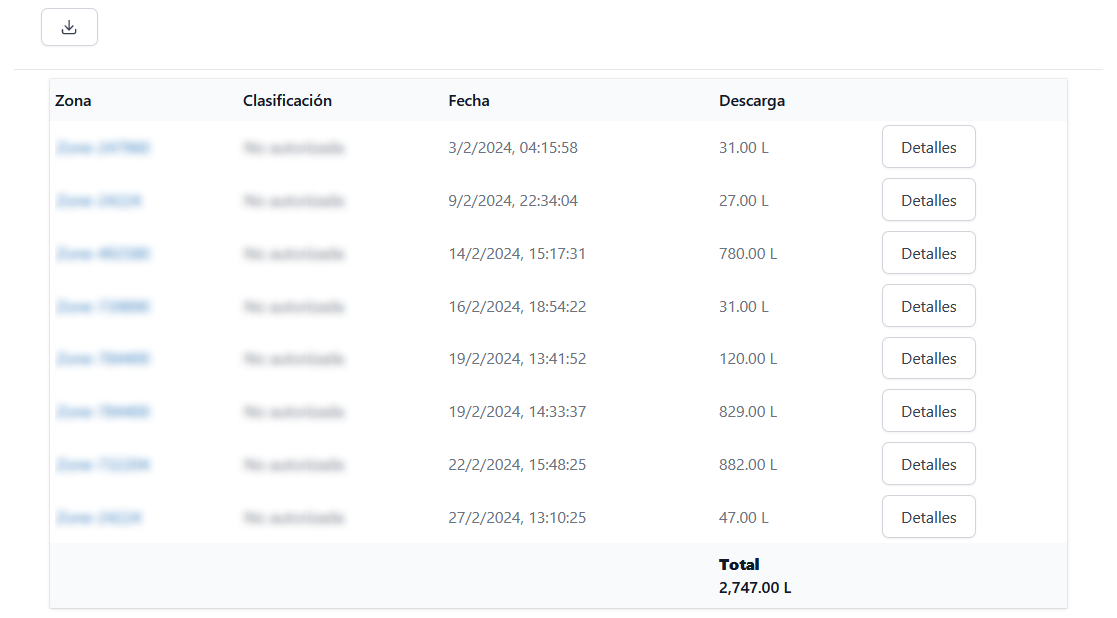This screenshot has height=618, width=1117.
Task: Open the zone link for 19/2/2024 13:41:52
Action: coord(103,359)
